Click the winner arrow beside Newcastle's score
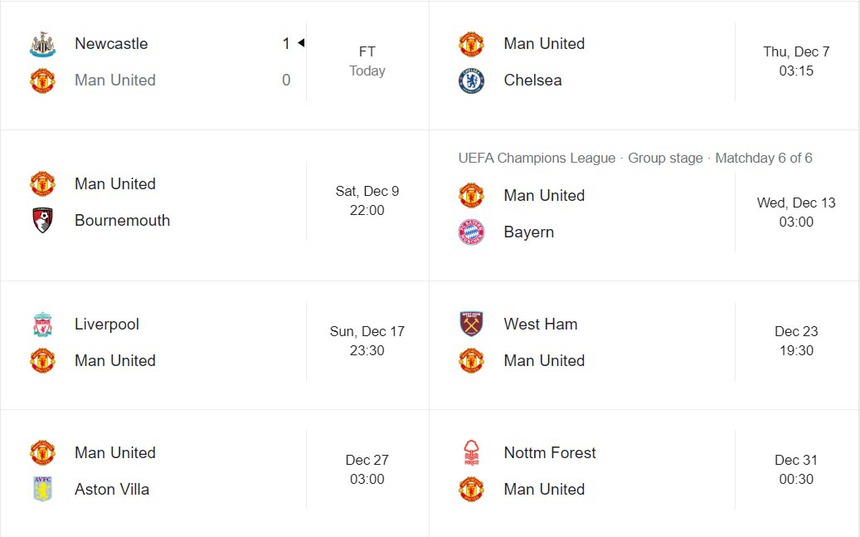Image resolution: width=860 pixels, height=537 pixels. [301, 43]
